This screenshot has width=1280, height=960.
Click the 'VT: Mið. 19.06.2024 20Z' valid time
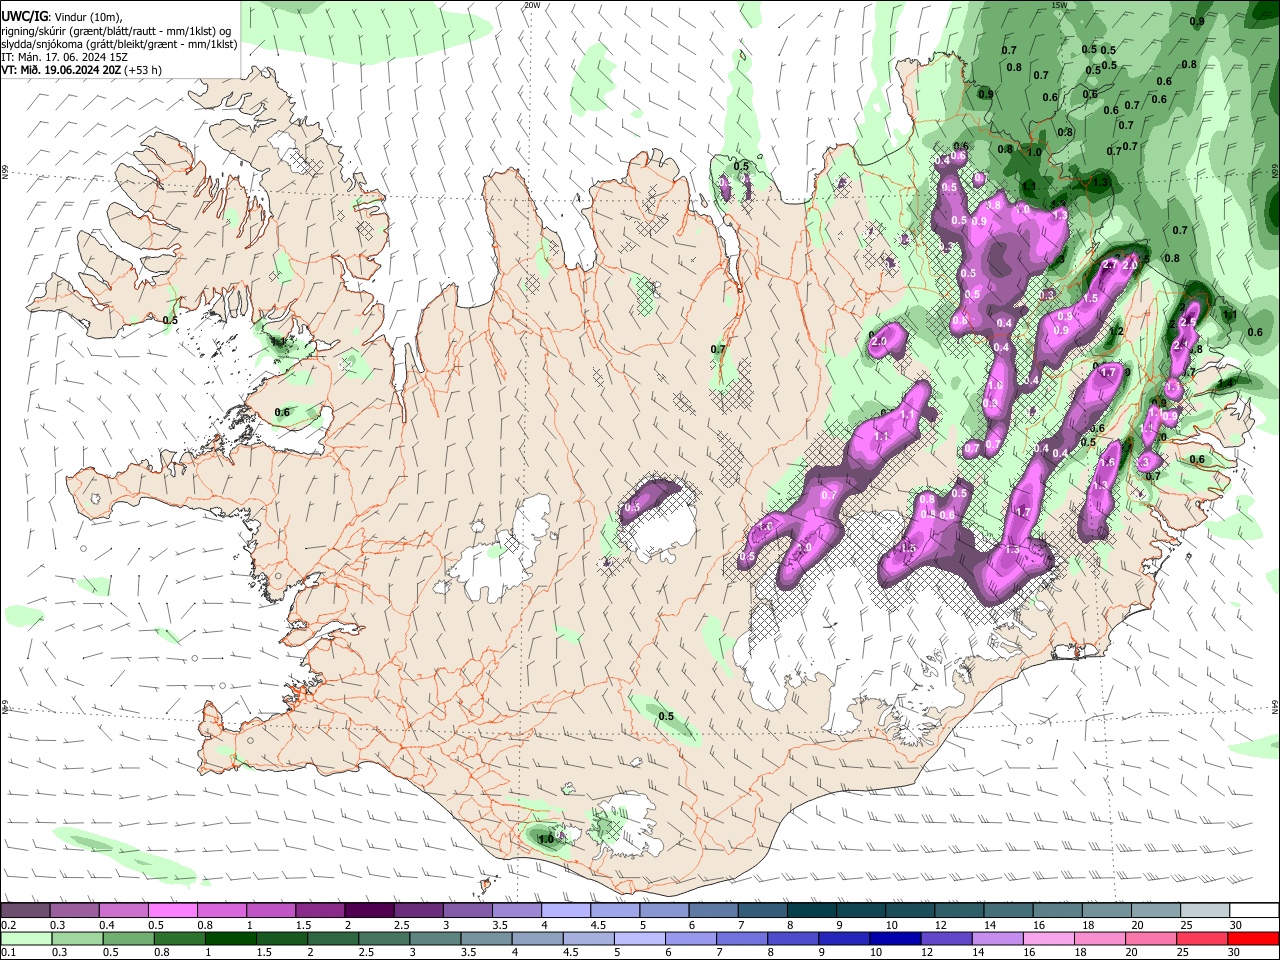click(x=60, y=70)
